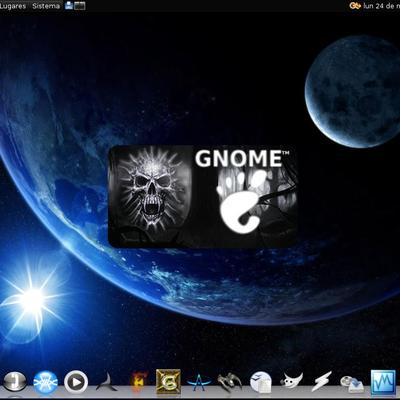This screenshot has height=400, width=400.
Task: Open the system monitor graph dock icon
Action: coord(383,382)
